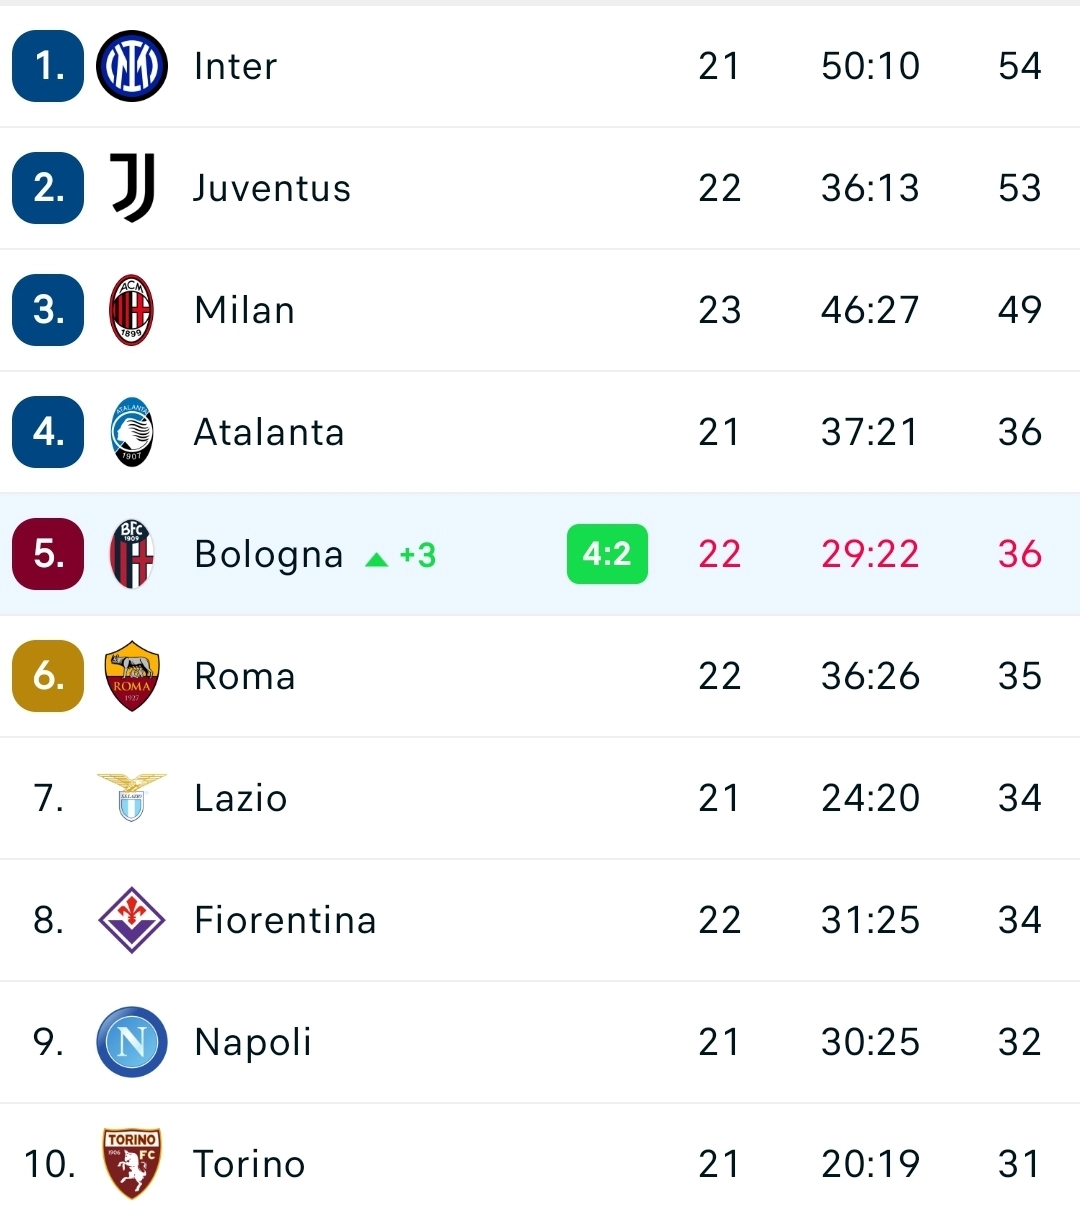Viewport: 1080px width, 1213px height.
Task: Select Milan's 49 points value
Action: [1019, 310]
